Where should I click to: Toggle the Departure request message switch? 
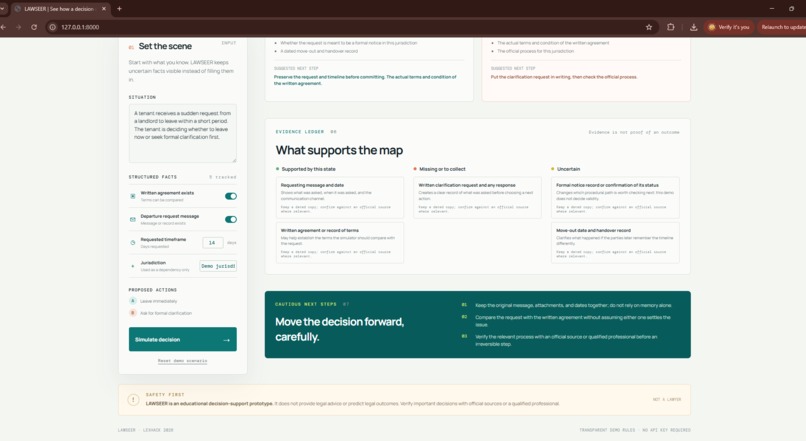[x=231, y=219]
